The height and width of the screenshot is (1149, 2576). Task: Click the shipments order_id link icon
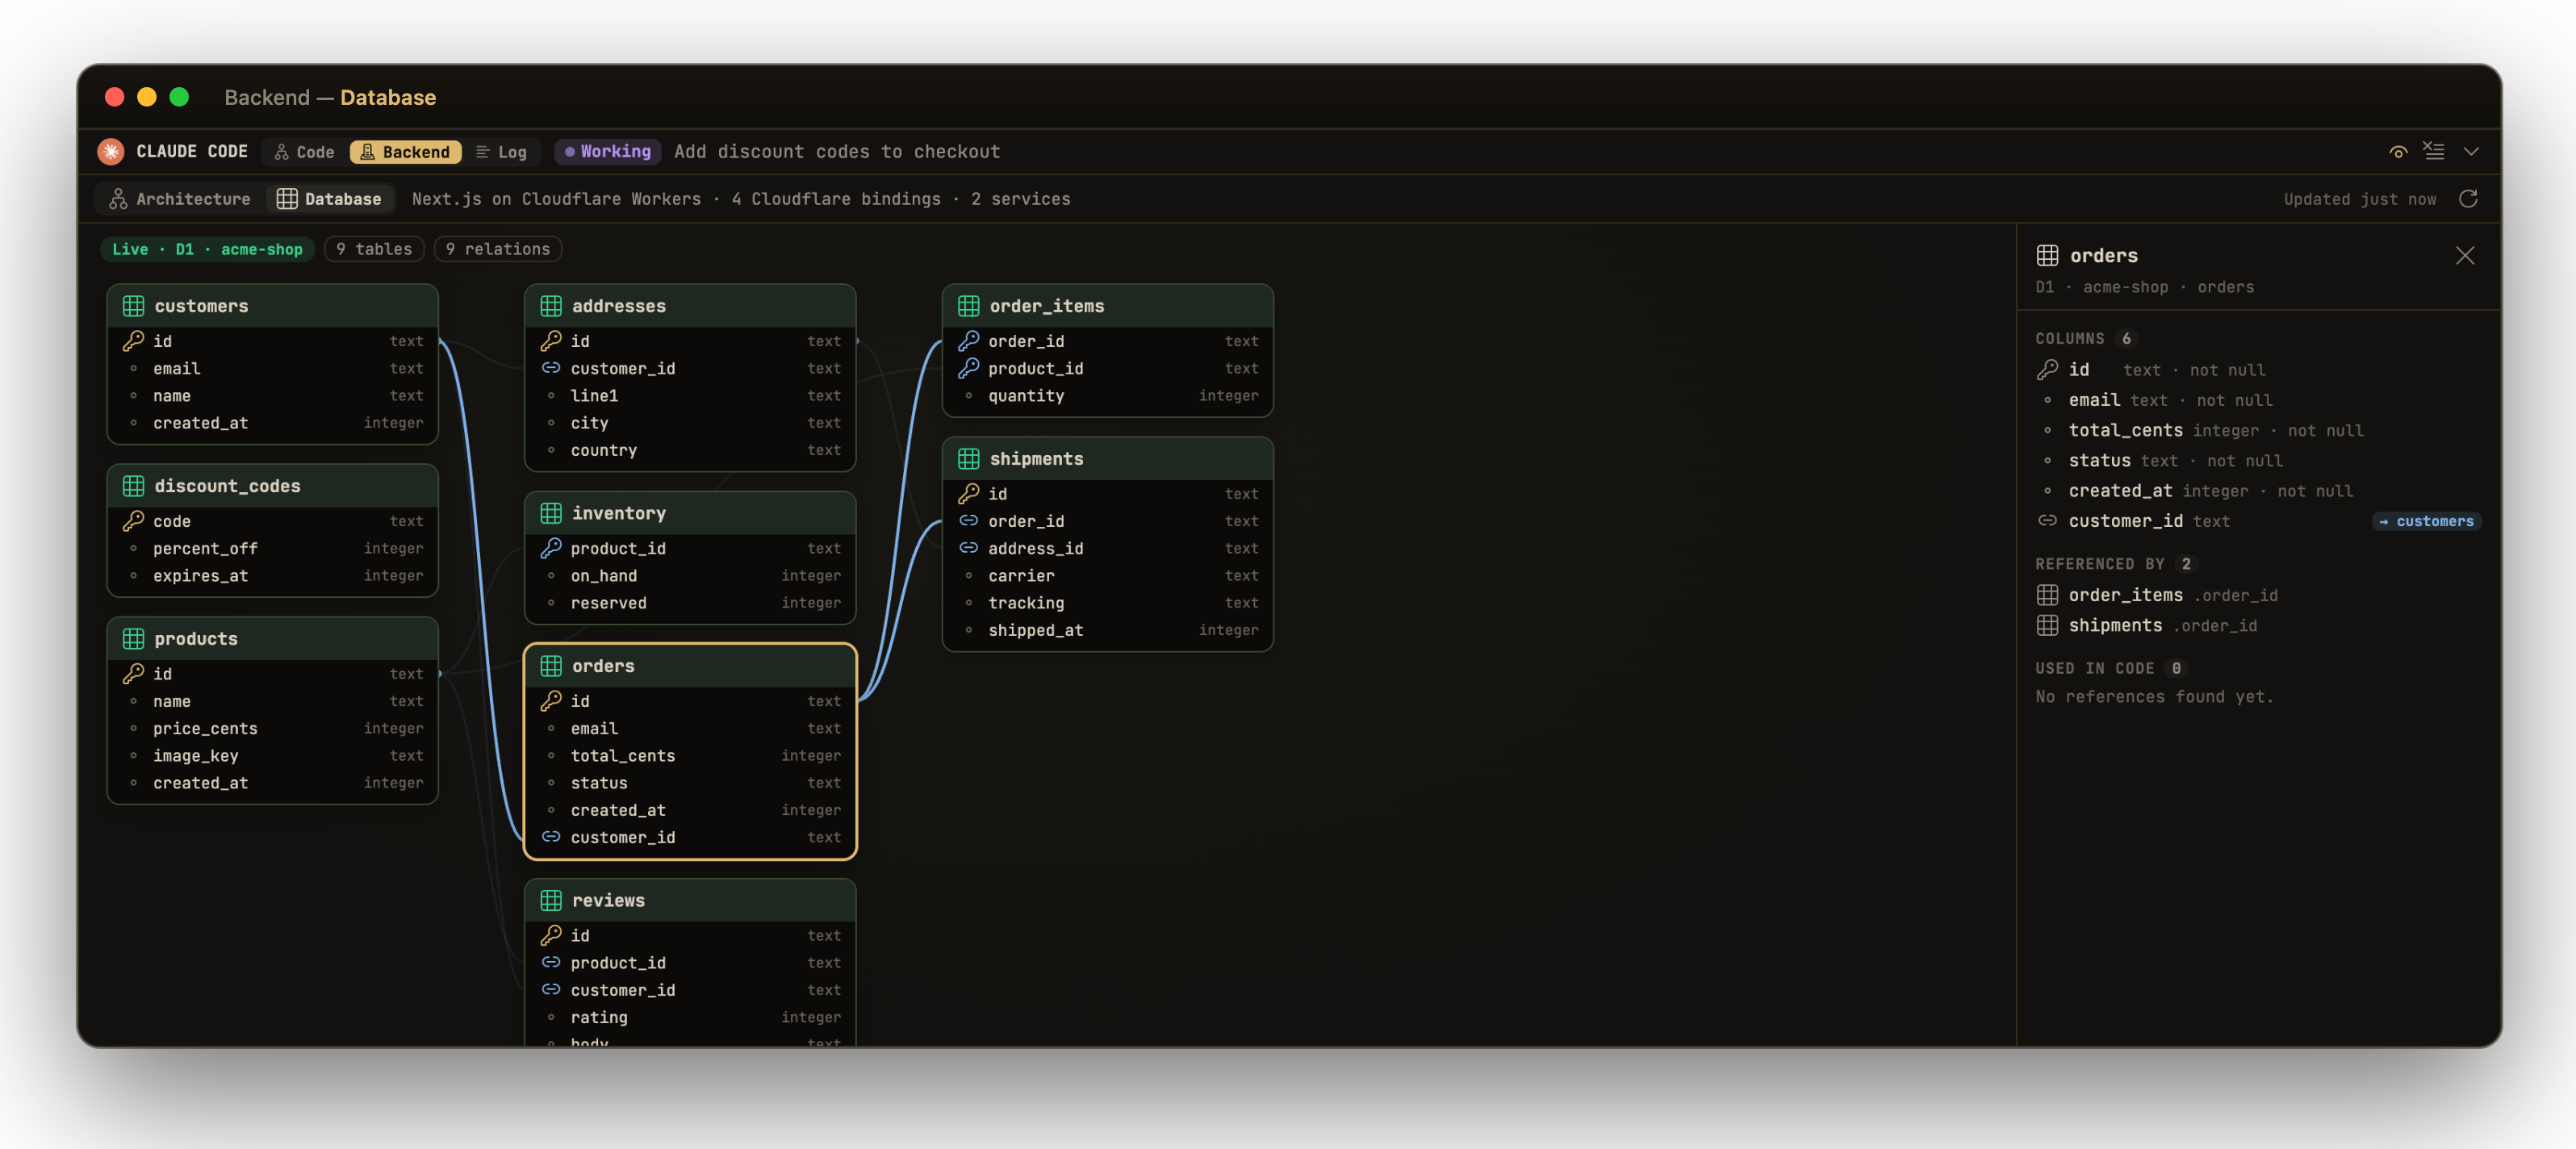(969, 521)
